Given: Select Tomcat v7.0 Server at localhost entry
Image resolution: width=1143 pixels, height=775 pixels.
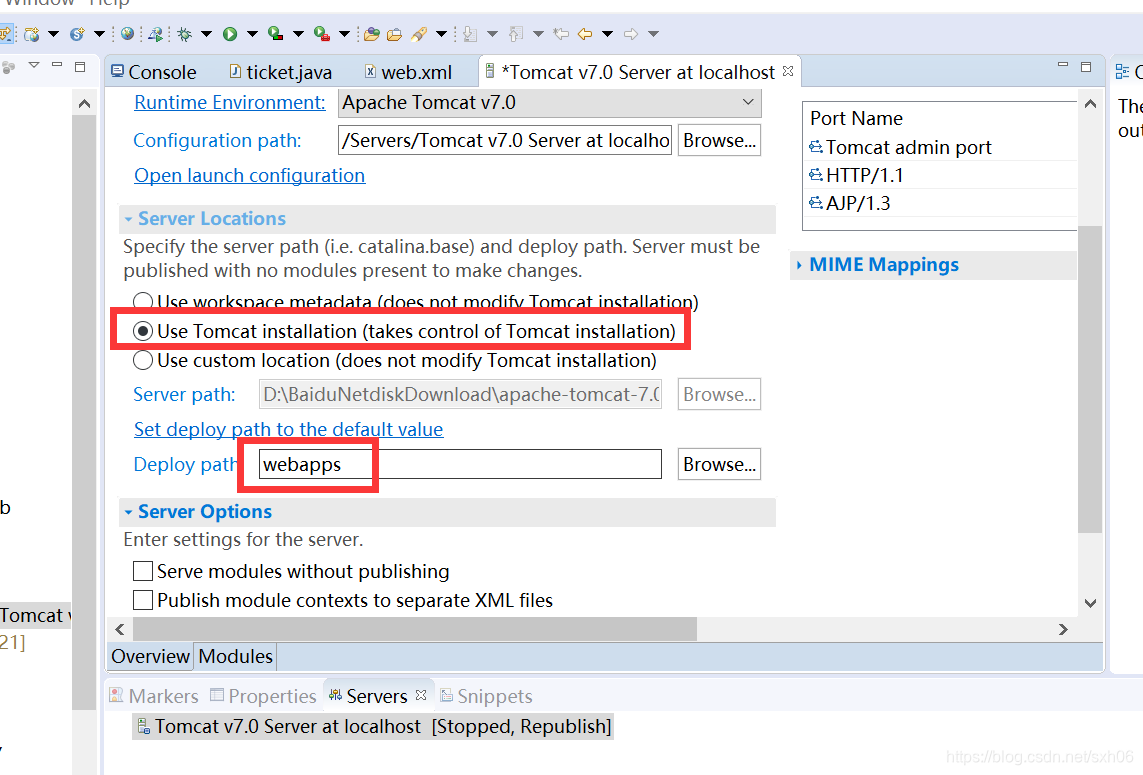Looking at the screenshot, I should click(373, 726).
